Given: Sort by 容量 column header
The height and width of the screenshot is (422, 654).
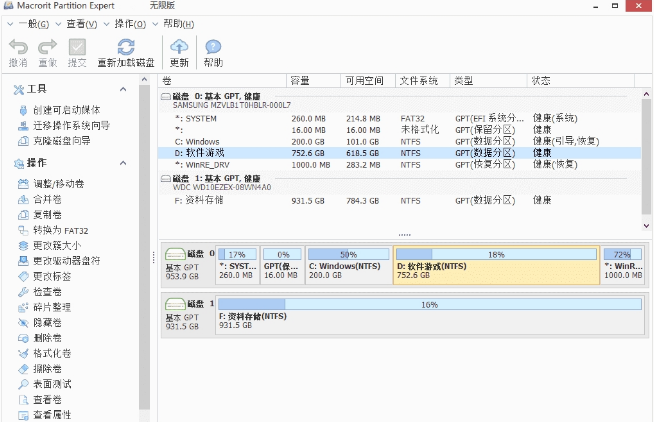Looking at the screenshot, I should (314, 80).
